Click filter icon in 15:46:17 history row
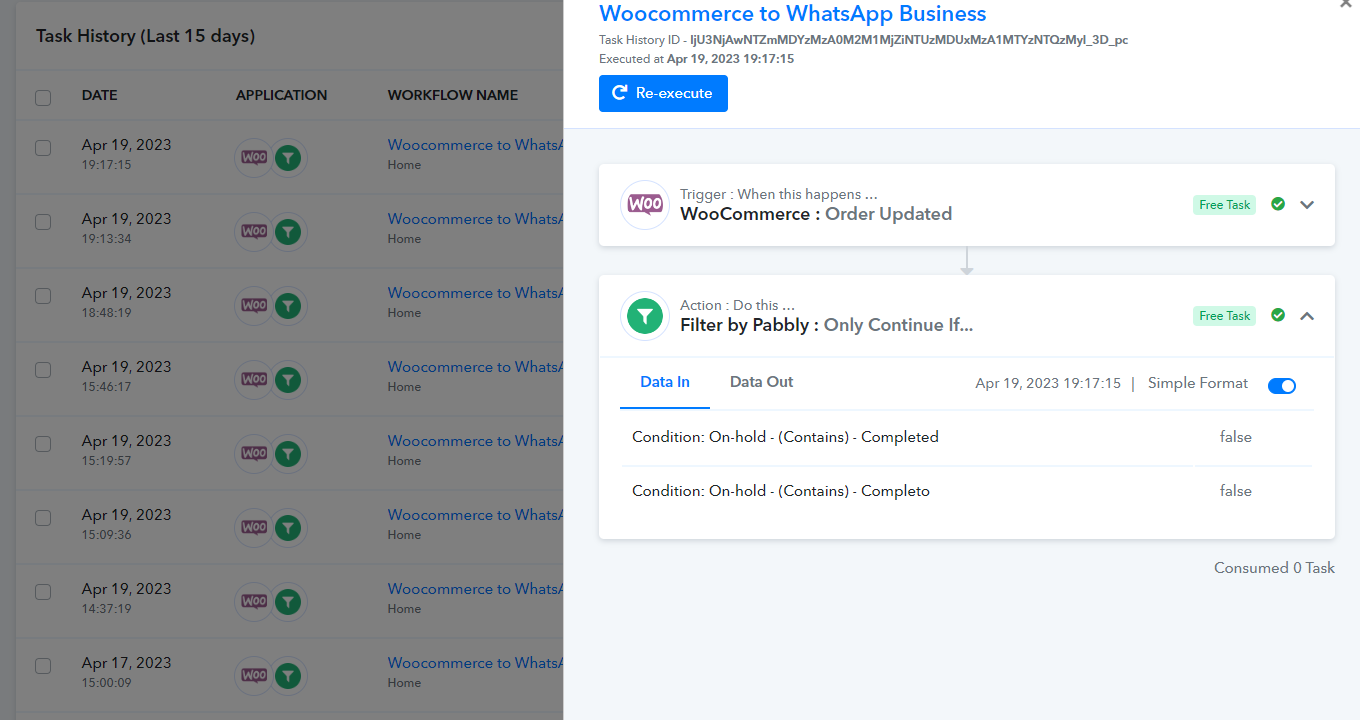This screenshot has height=720, width=1360. click(x=288, y=379)
